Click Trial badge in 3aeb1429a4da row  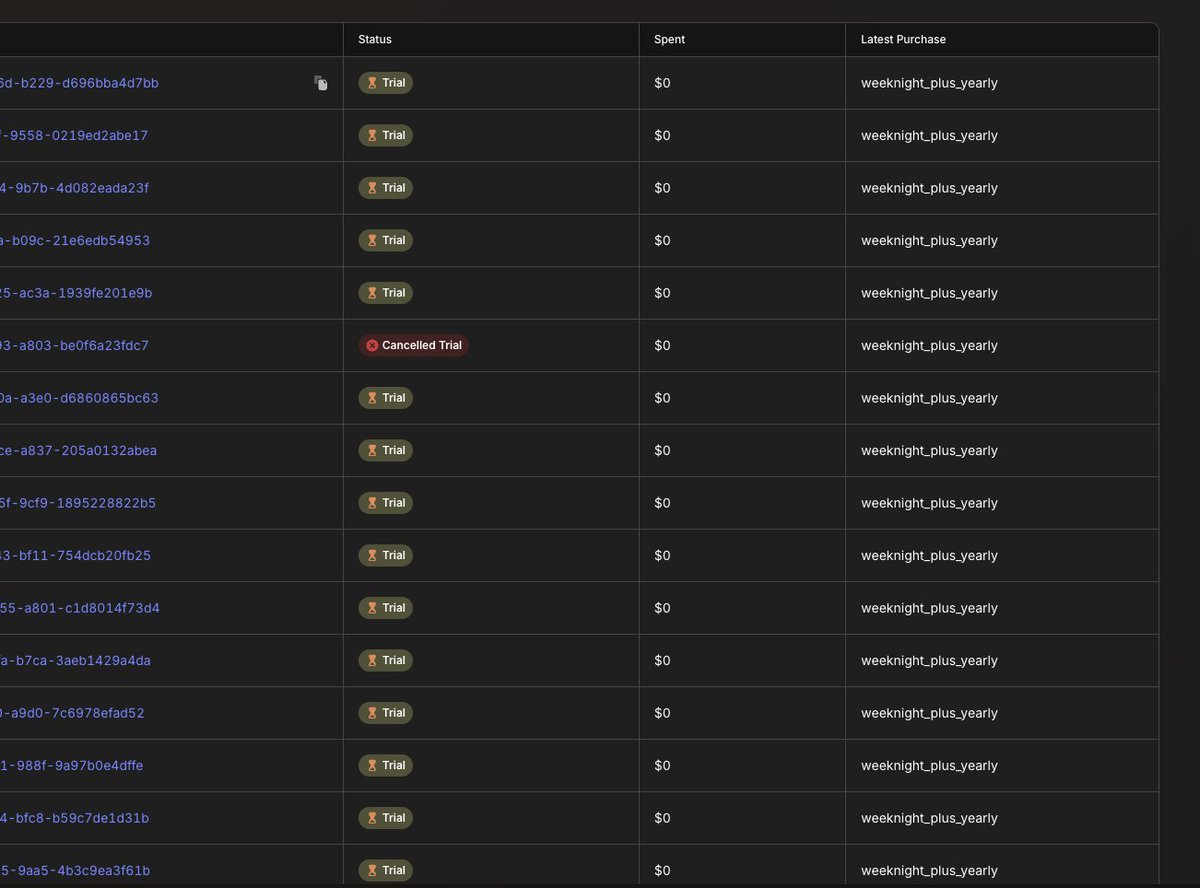(386, 660)
